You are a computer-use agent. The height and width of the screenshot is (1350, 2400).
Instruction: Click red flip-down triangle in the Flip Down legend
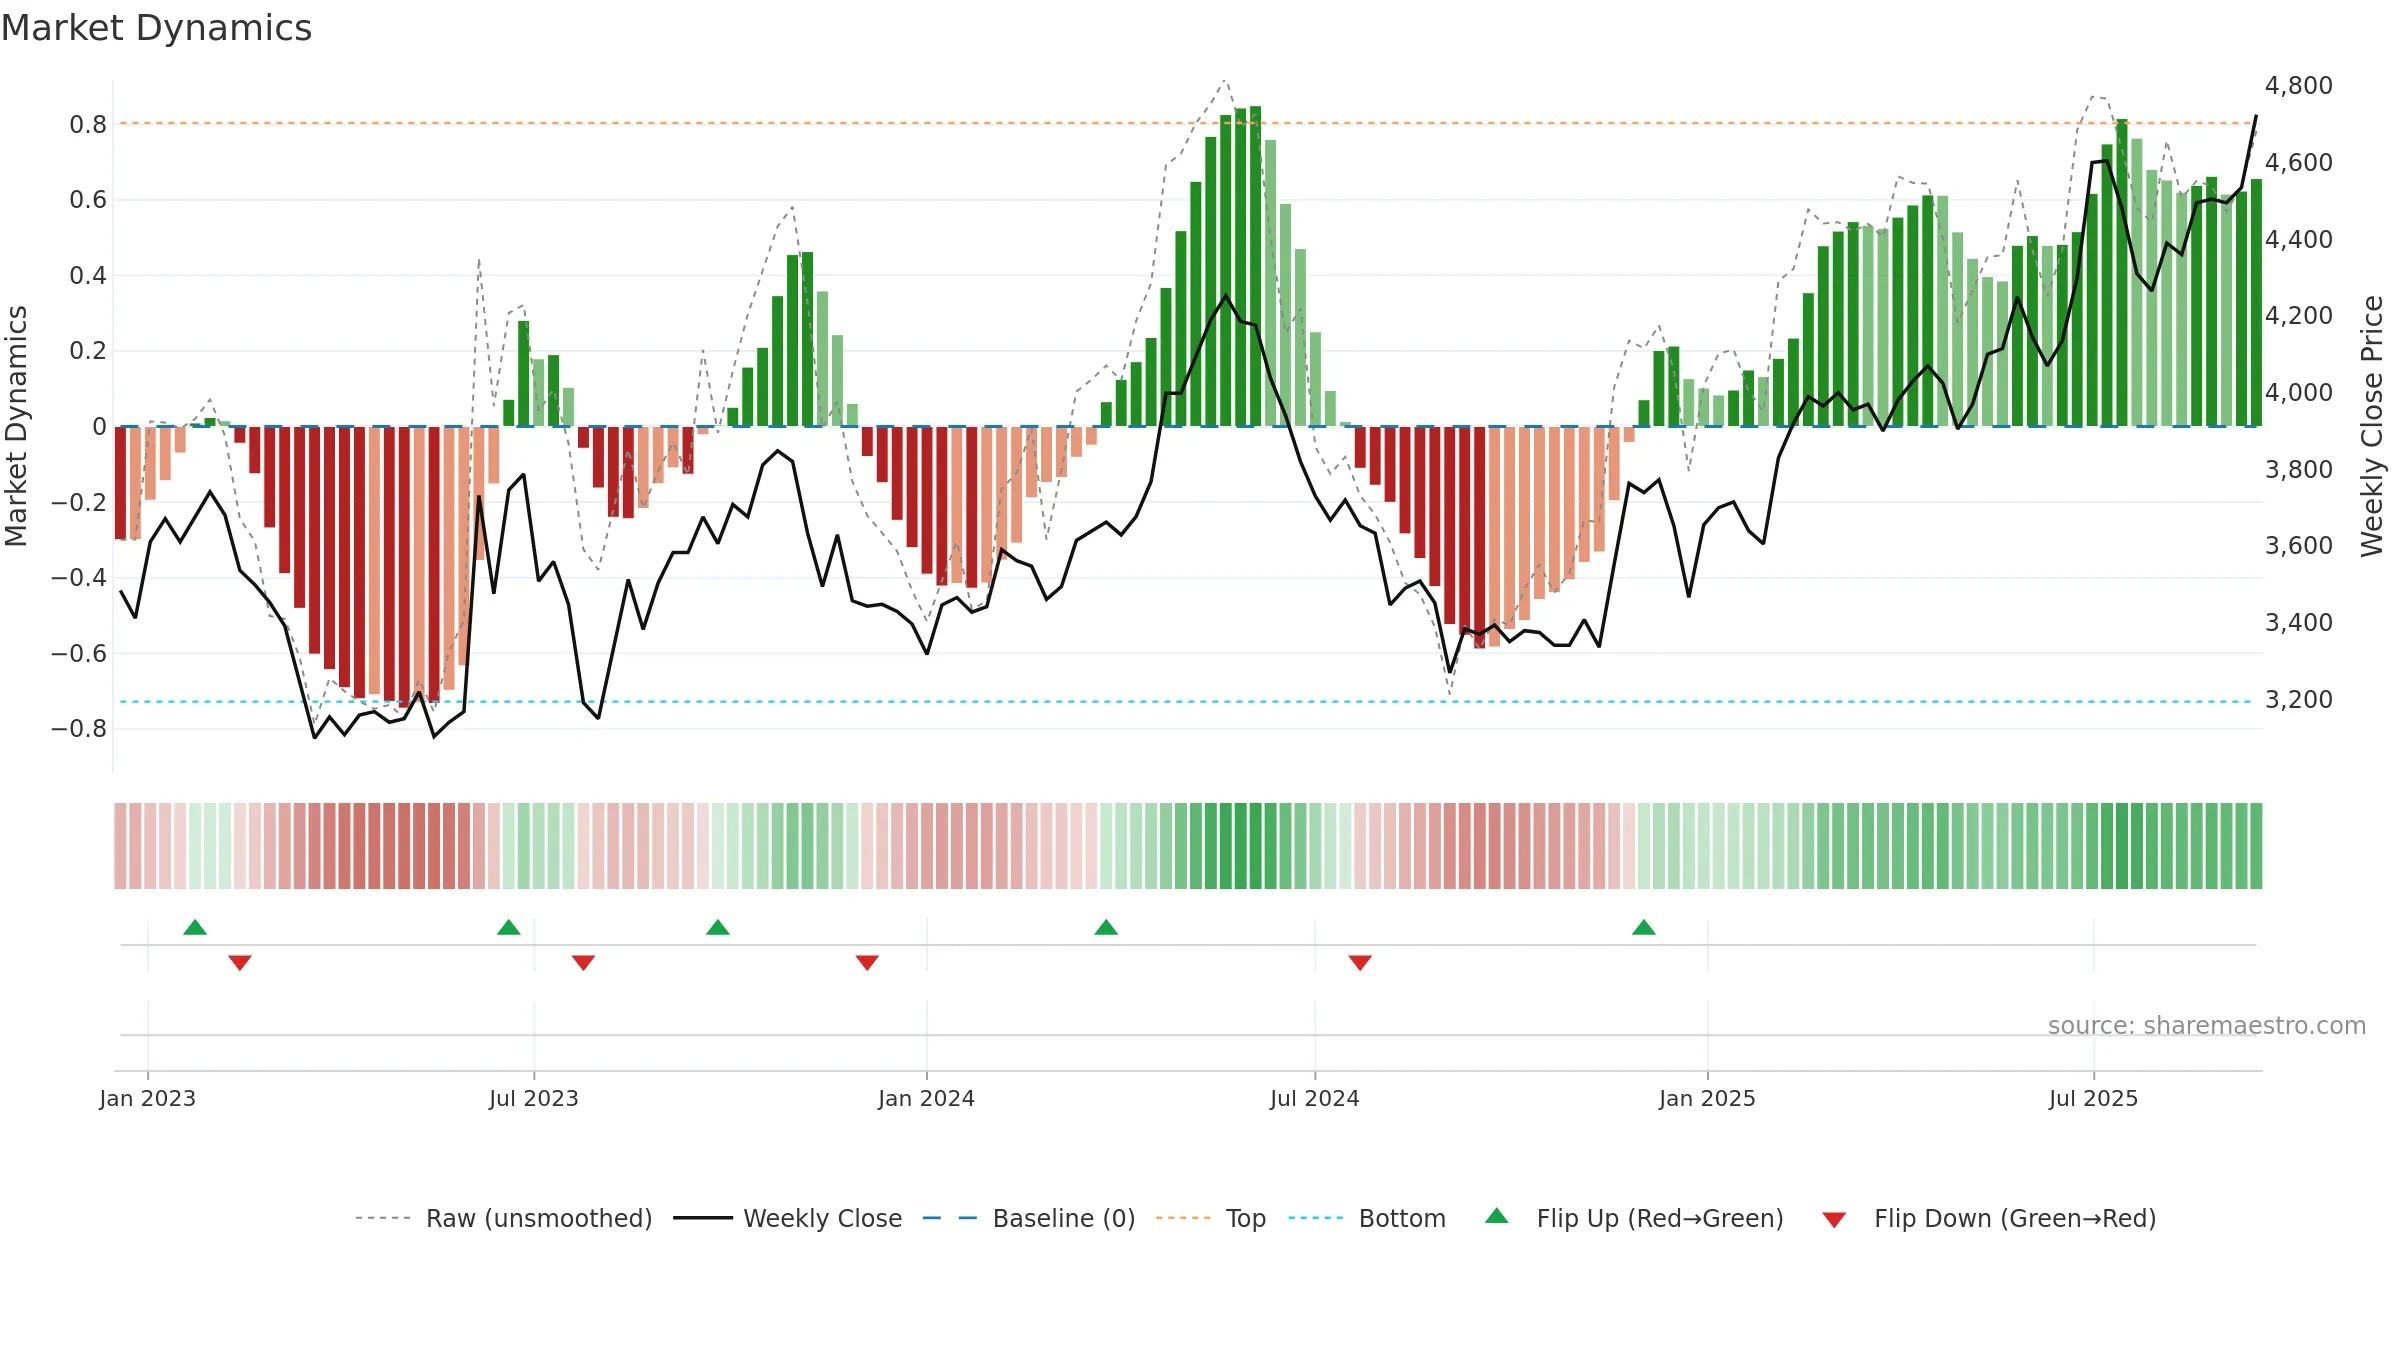point(1834,1220)
